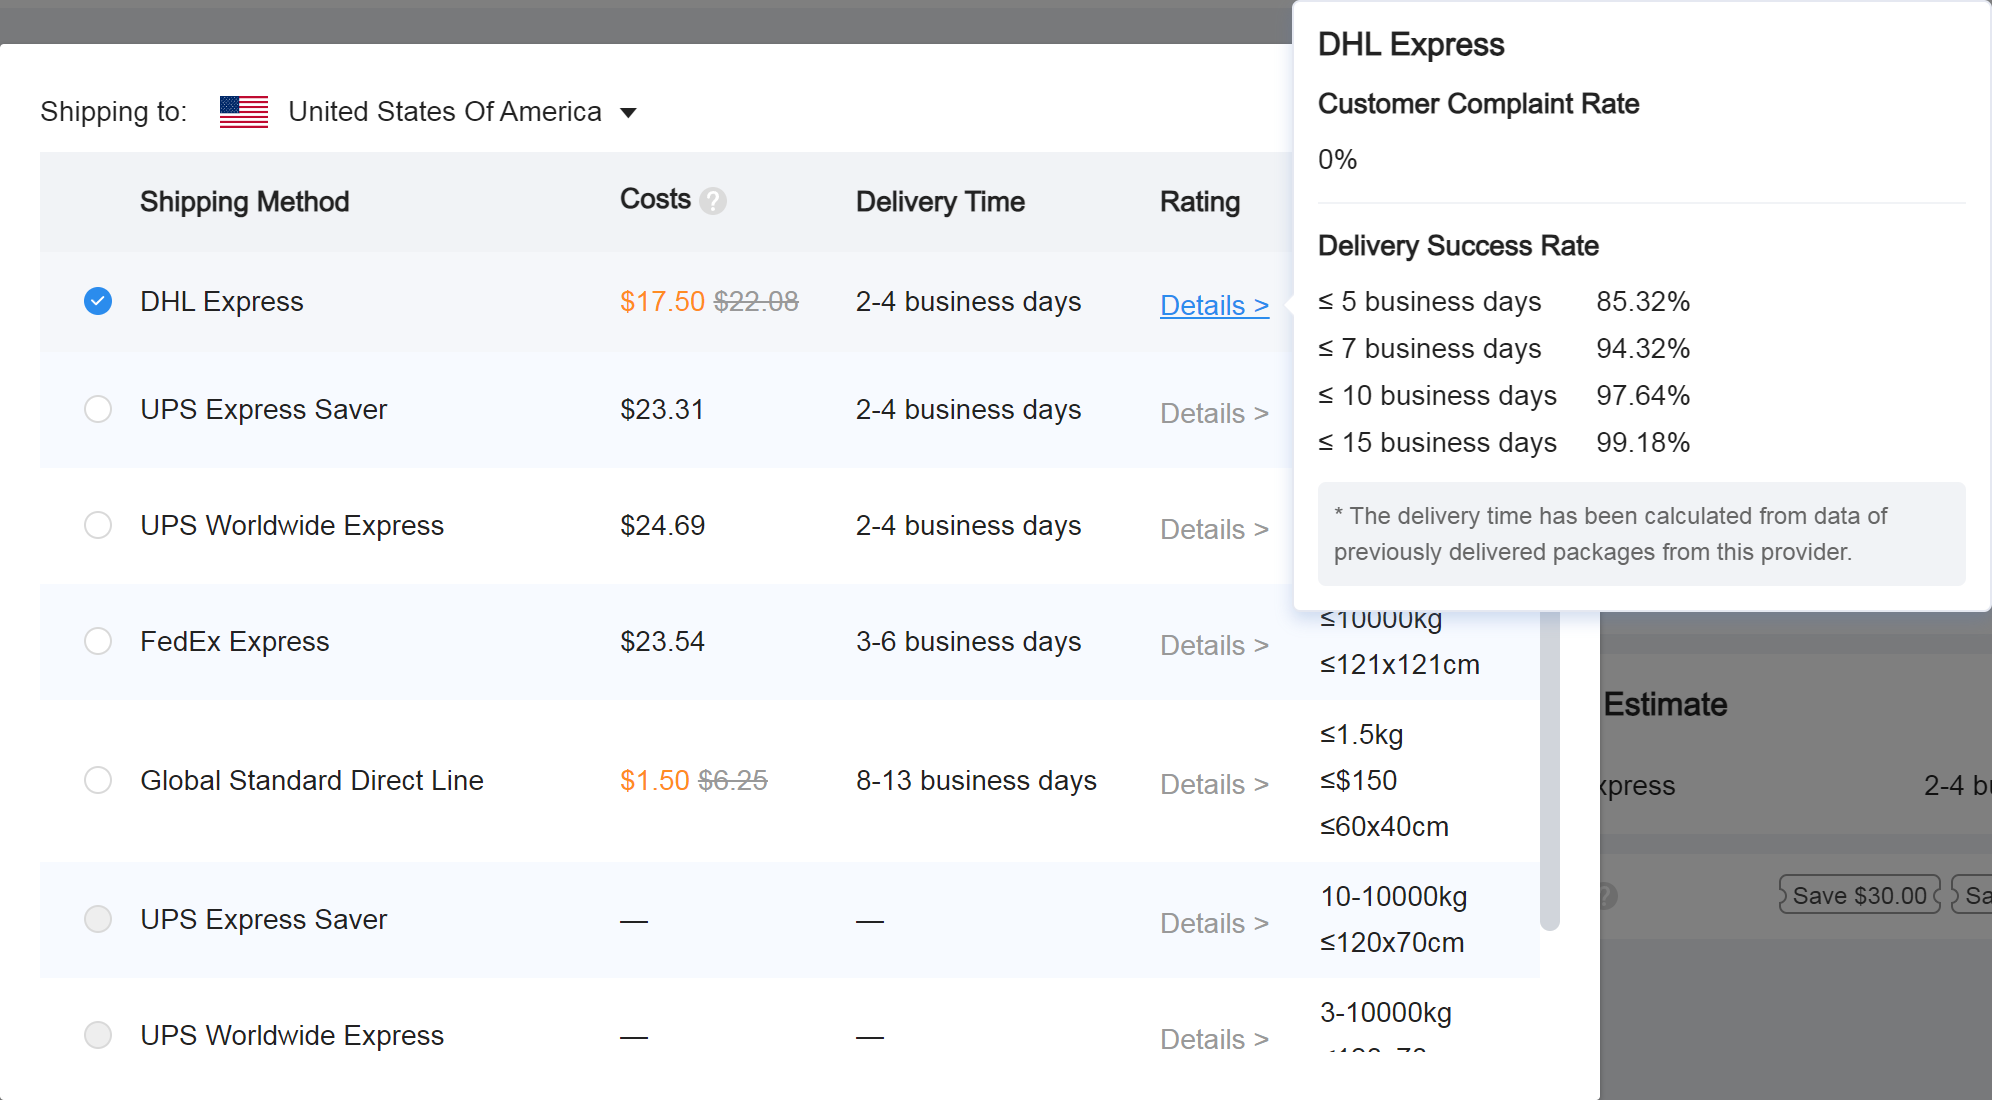The image size is (1992, 1100).
Task: Click the Costs help question mark icon
Action: coord(713,201)
